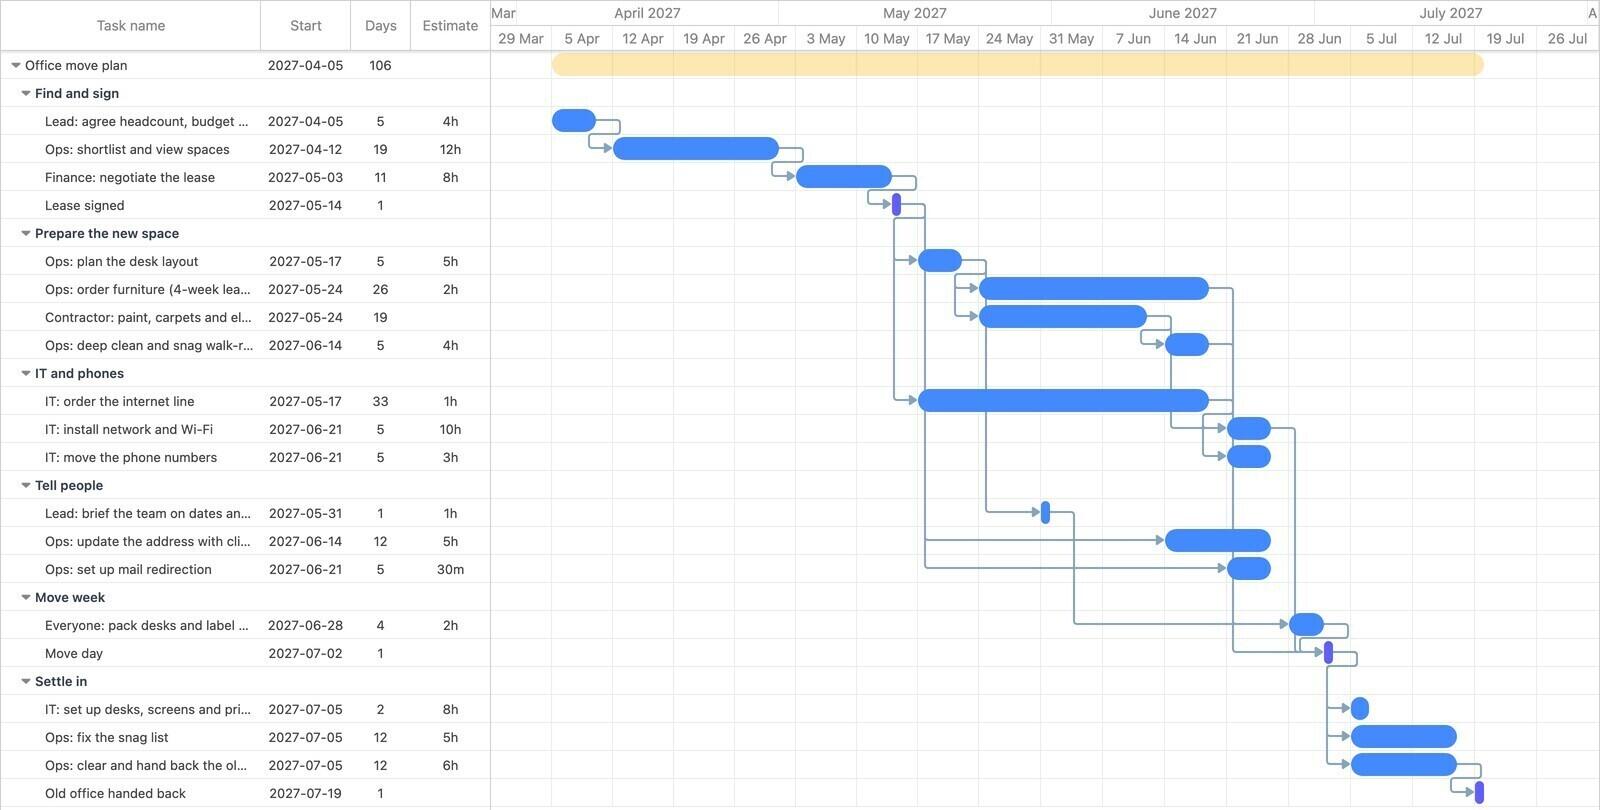Click the 12h estimate cell
Viewport: 1600px width, 810px height.
coord(450,149)
